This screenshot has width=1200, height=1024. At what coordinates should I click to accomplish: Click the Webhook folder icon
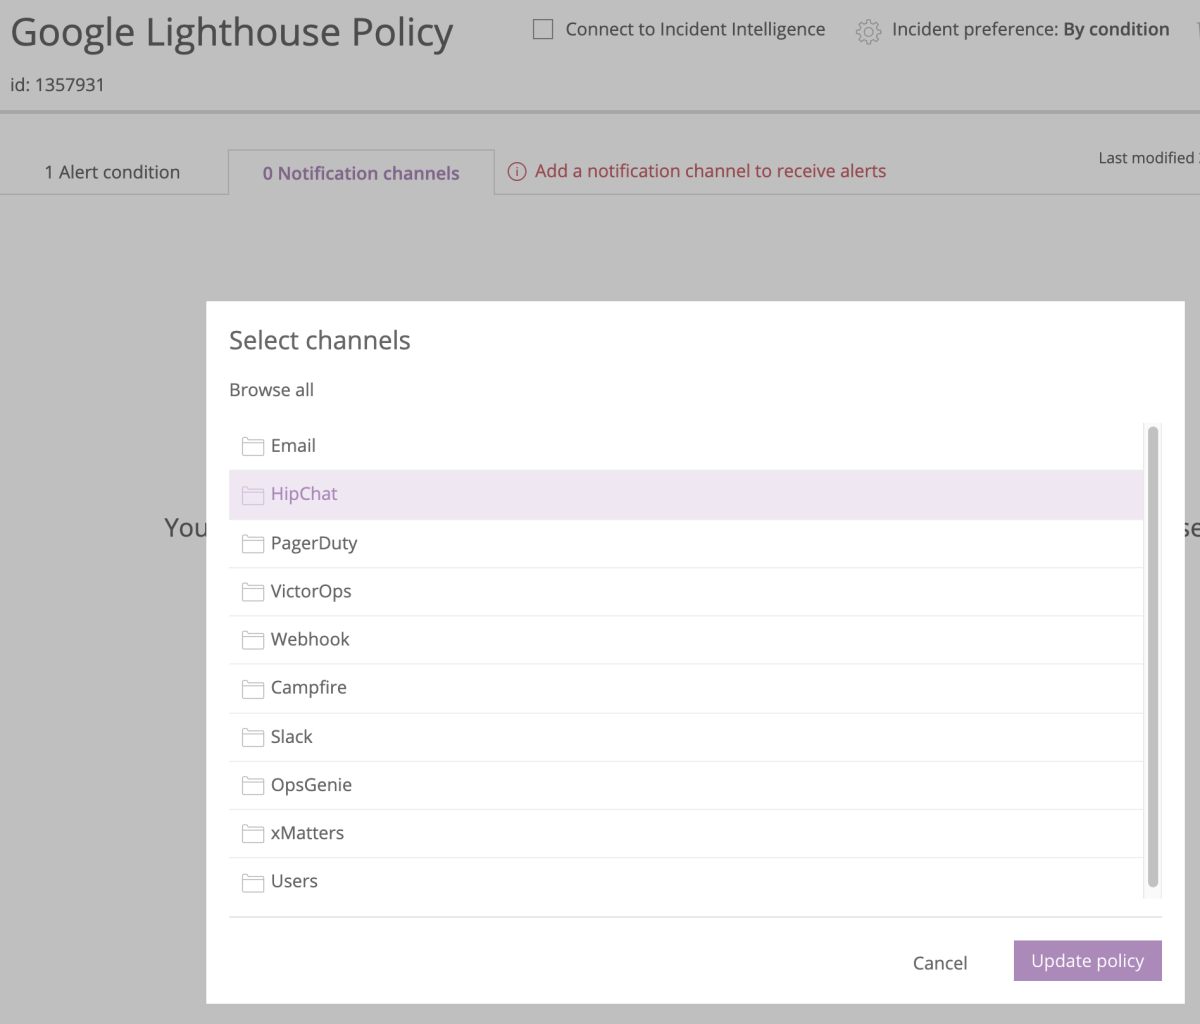252,640
